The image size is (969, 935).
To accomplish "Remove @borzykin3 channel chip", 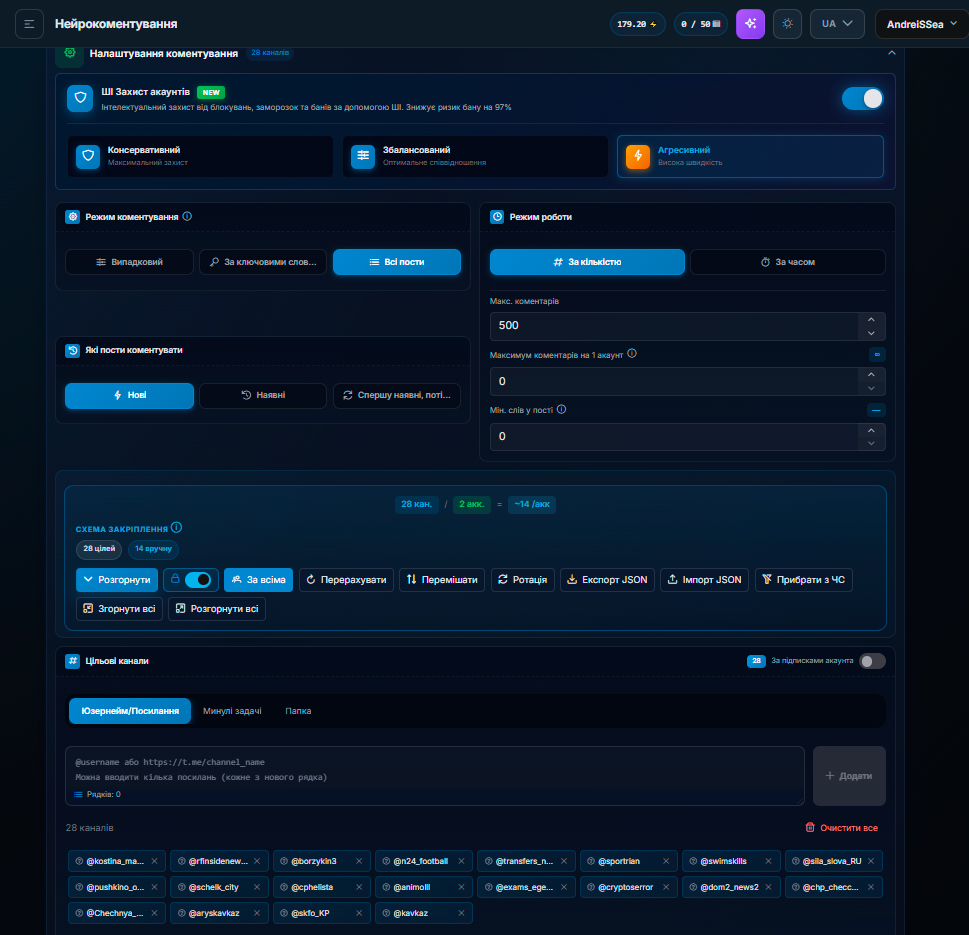I will 359,861.
